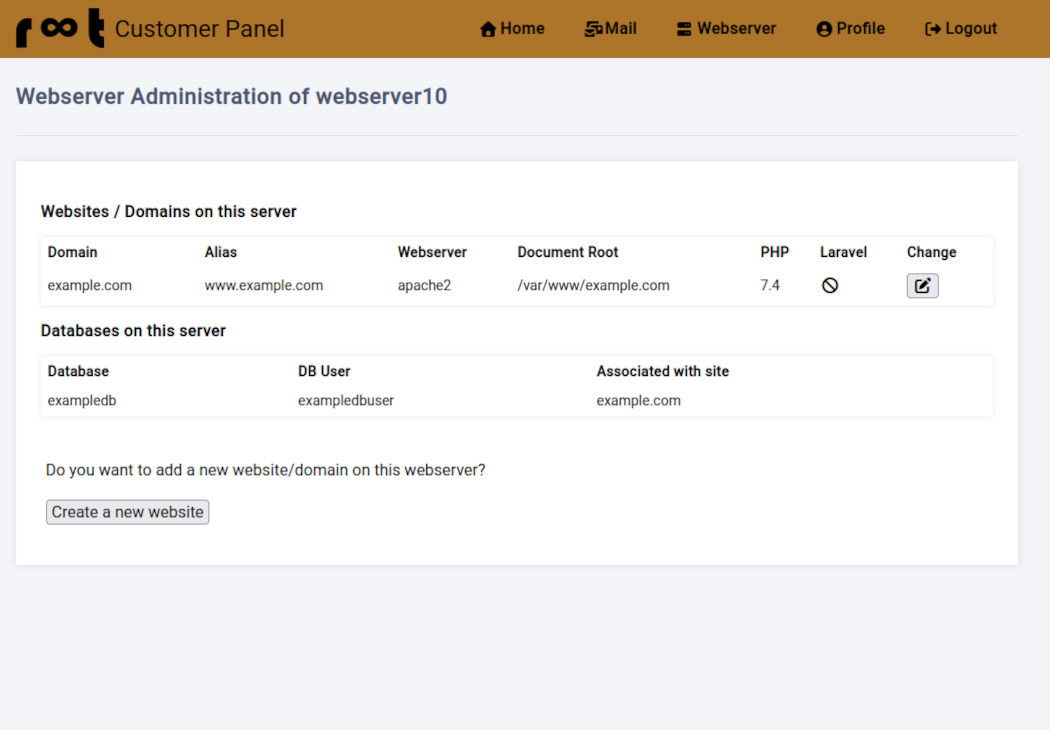Click the user circle Profile icon
This screenshot has height=730, width=1050.
point(824,29)
